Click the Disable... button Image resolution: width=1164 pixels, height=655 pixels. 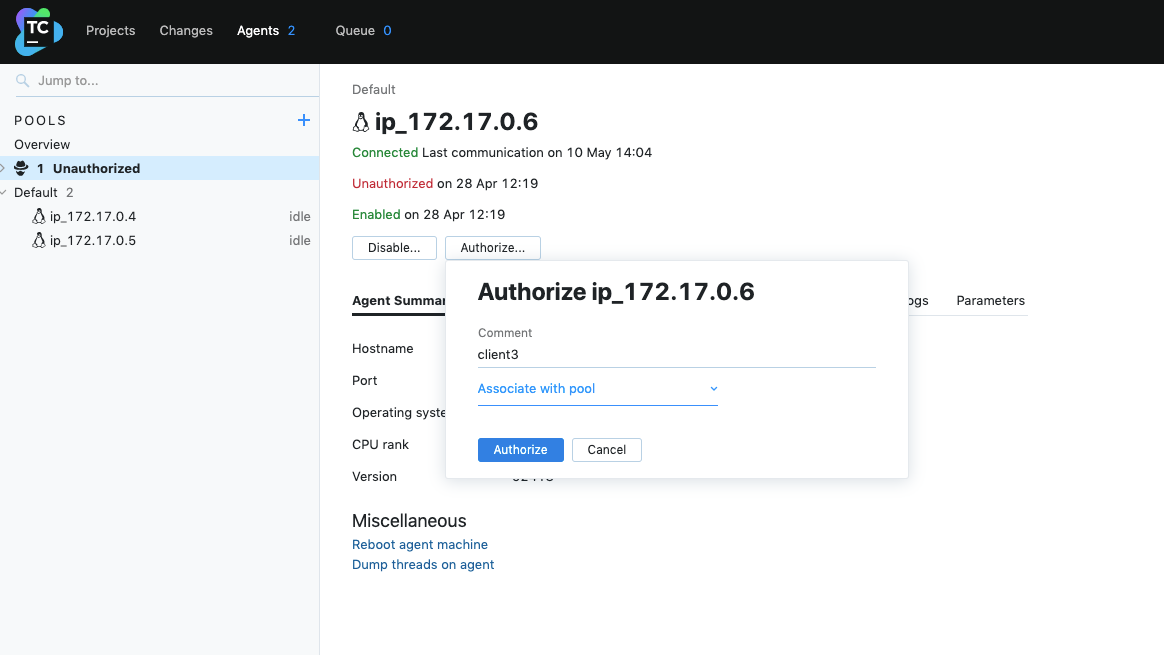tap(394, 248)
